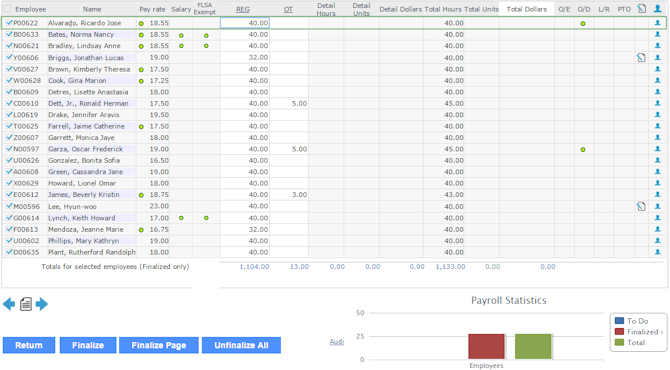
Task: Click the employee column header person icon
Action: coord(658,9)
